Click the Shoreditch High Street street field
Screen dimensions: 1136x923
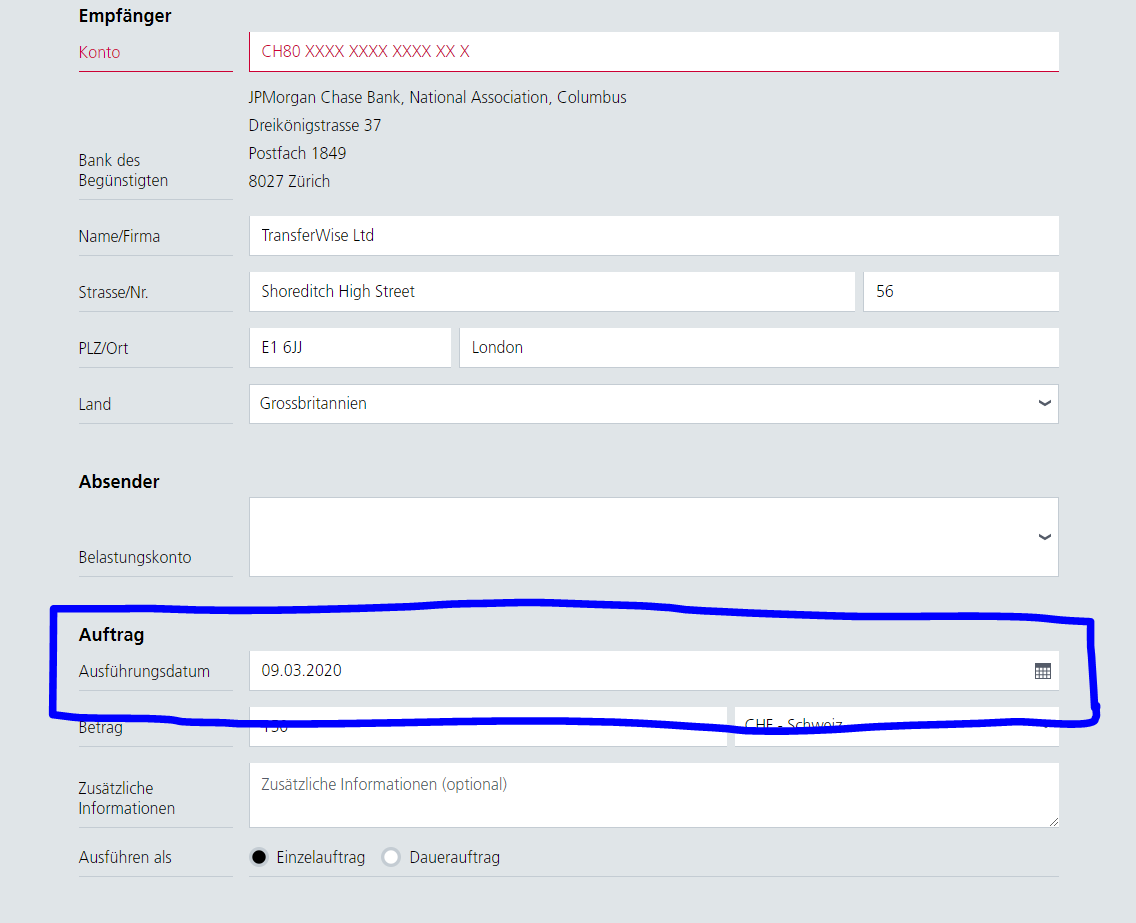[551, 292]
